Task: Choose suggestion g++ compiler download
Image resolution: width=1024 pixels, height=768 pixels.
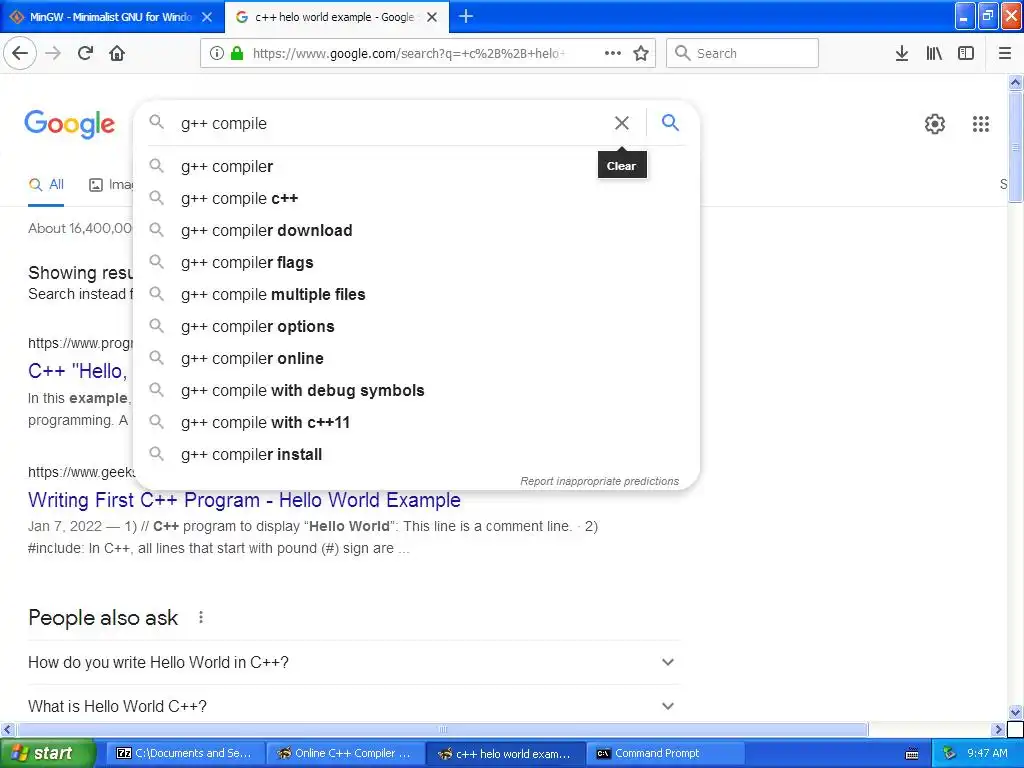Action: coord(416,231)
